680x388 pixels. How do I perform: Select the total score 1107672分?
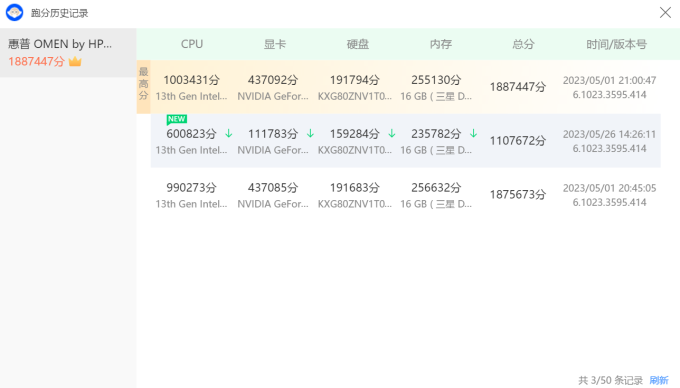tap(517, 141)
